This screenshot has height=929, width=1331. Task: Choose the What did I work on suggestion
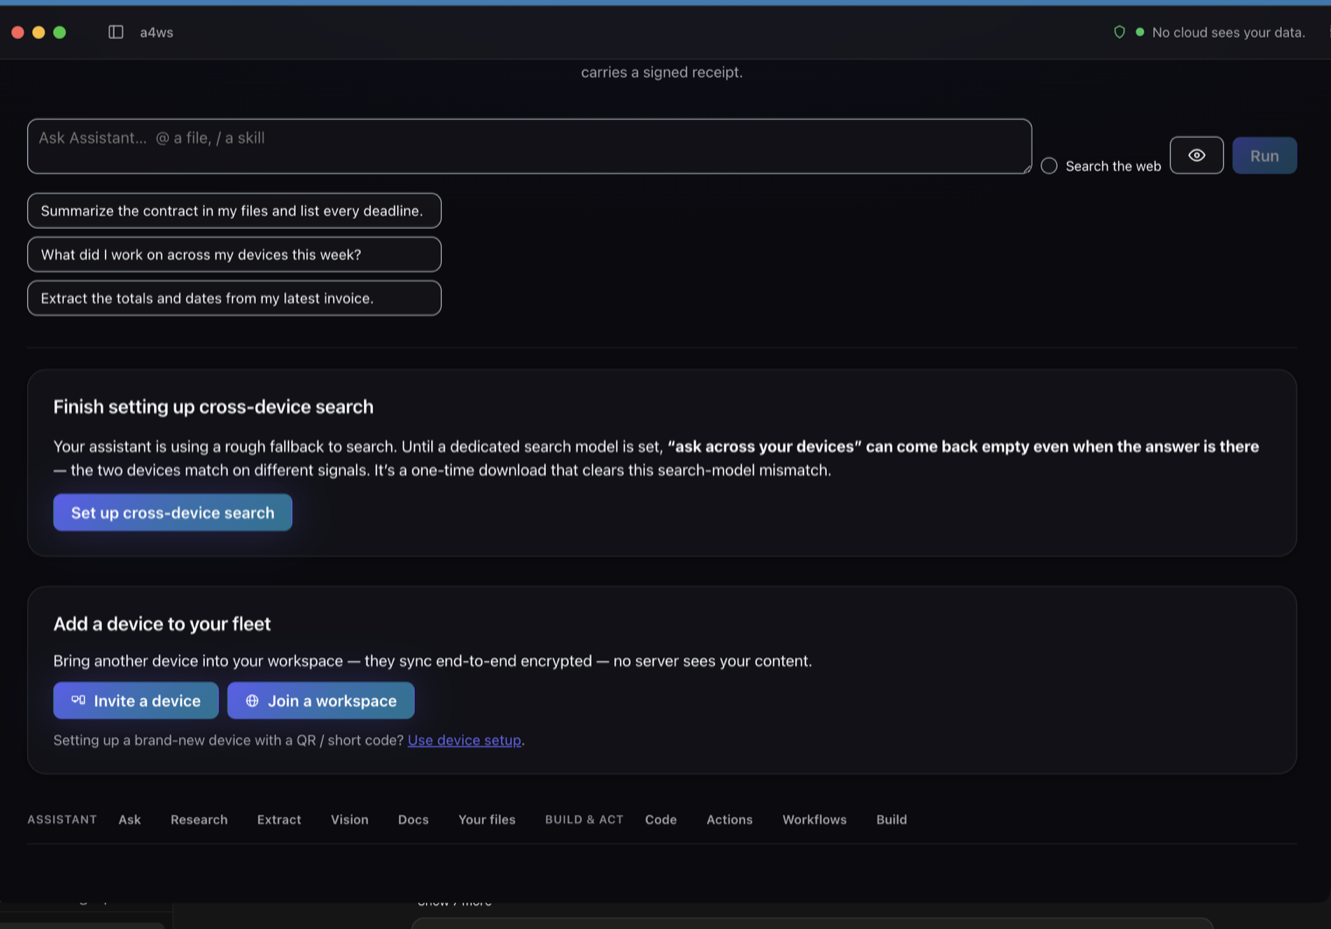tap(234, 254)
